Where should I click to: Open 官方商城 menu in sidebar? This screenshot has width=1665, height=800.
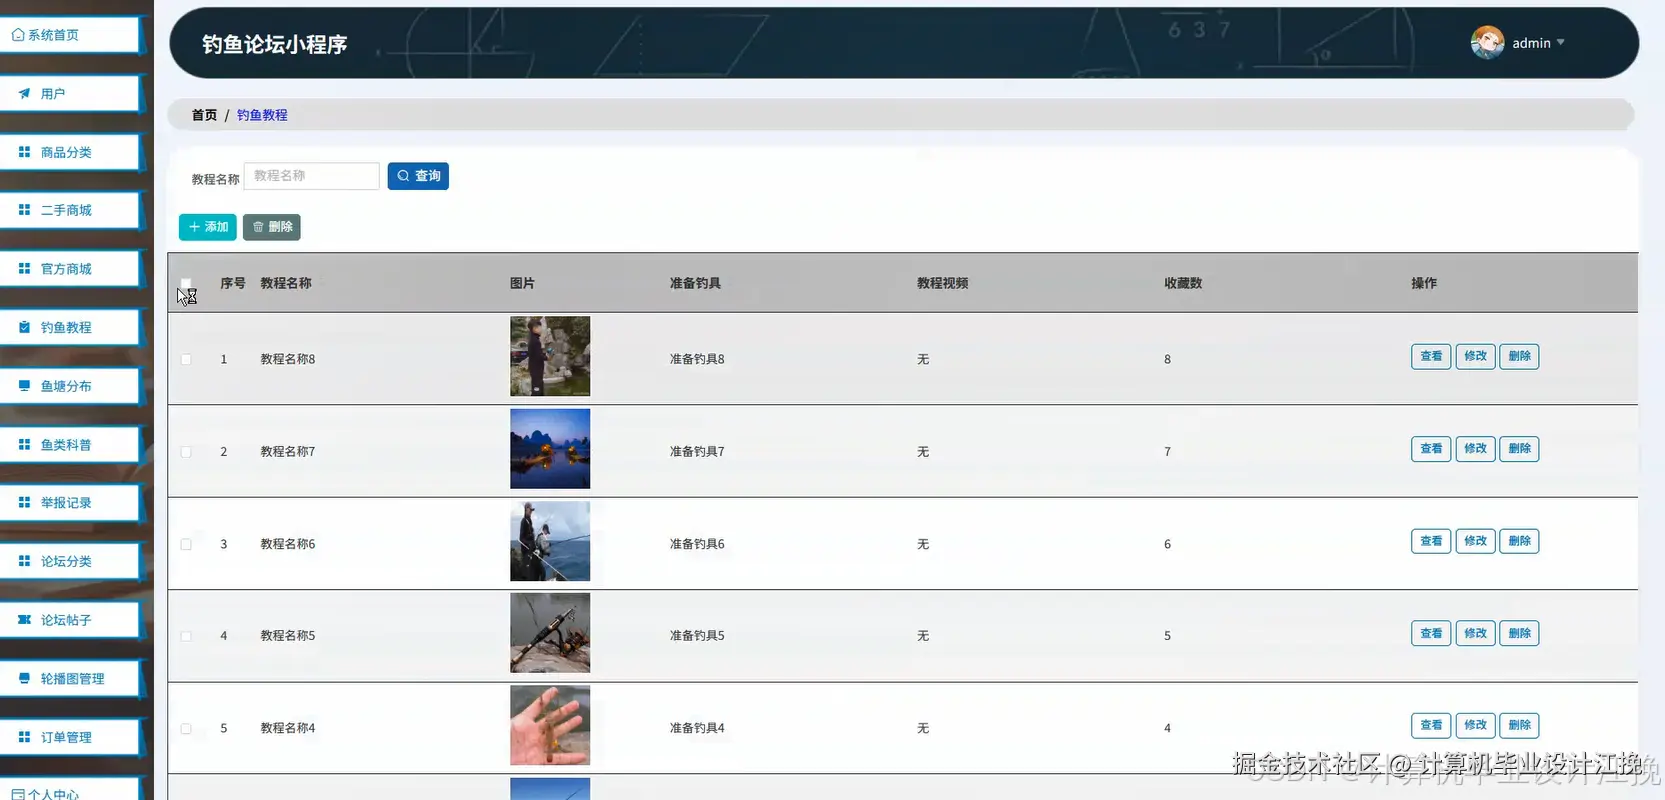pos(70,269)
